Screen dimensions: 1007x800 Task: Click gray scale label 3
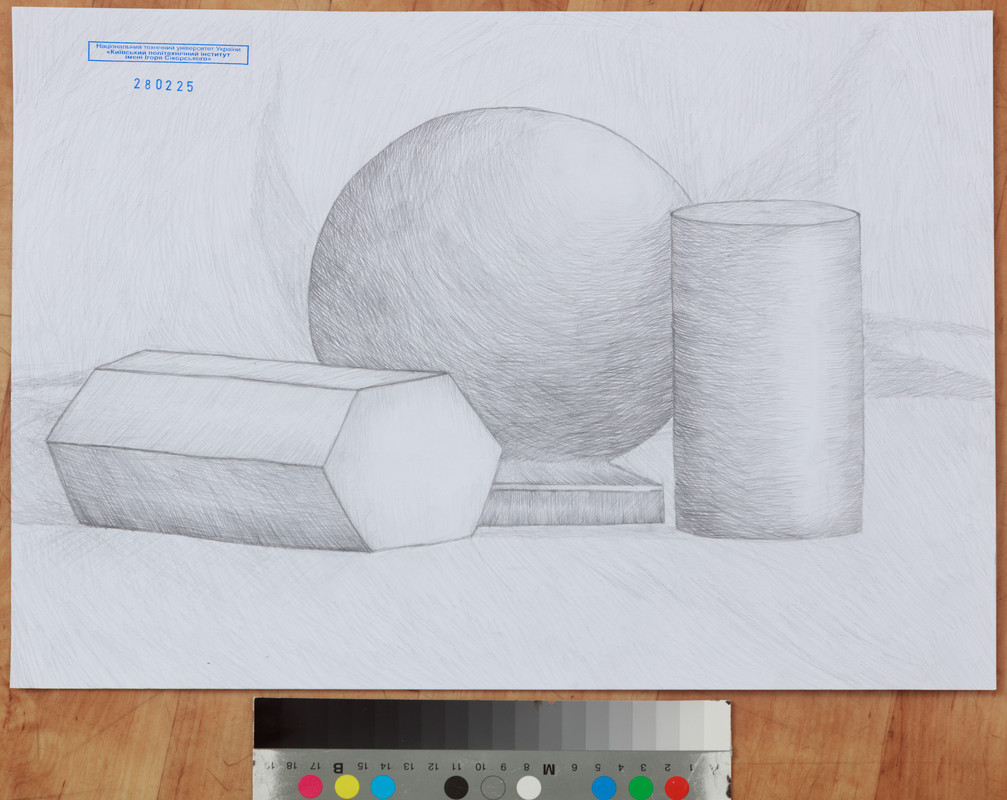(x=644, y=767)
